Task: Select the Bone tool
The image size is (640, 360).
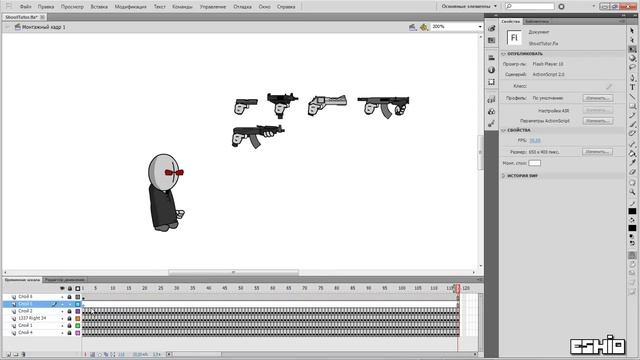Action: tap(632, 144)
